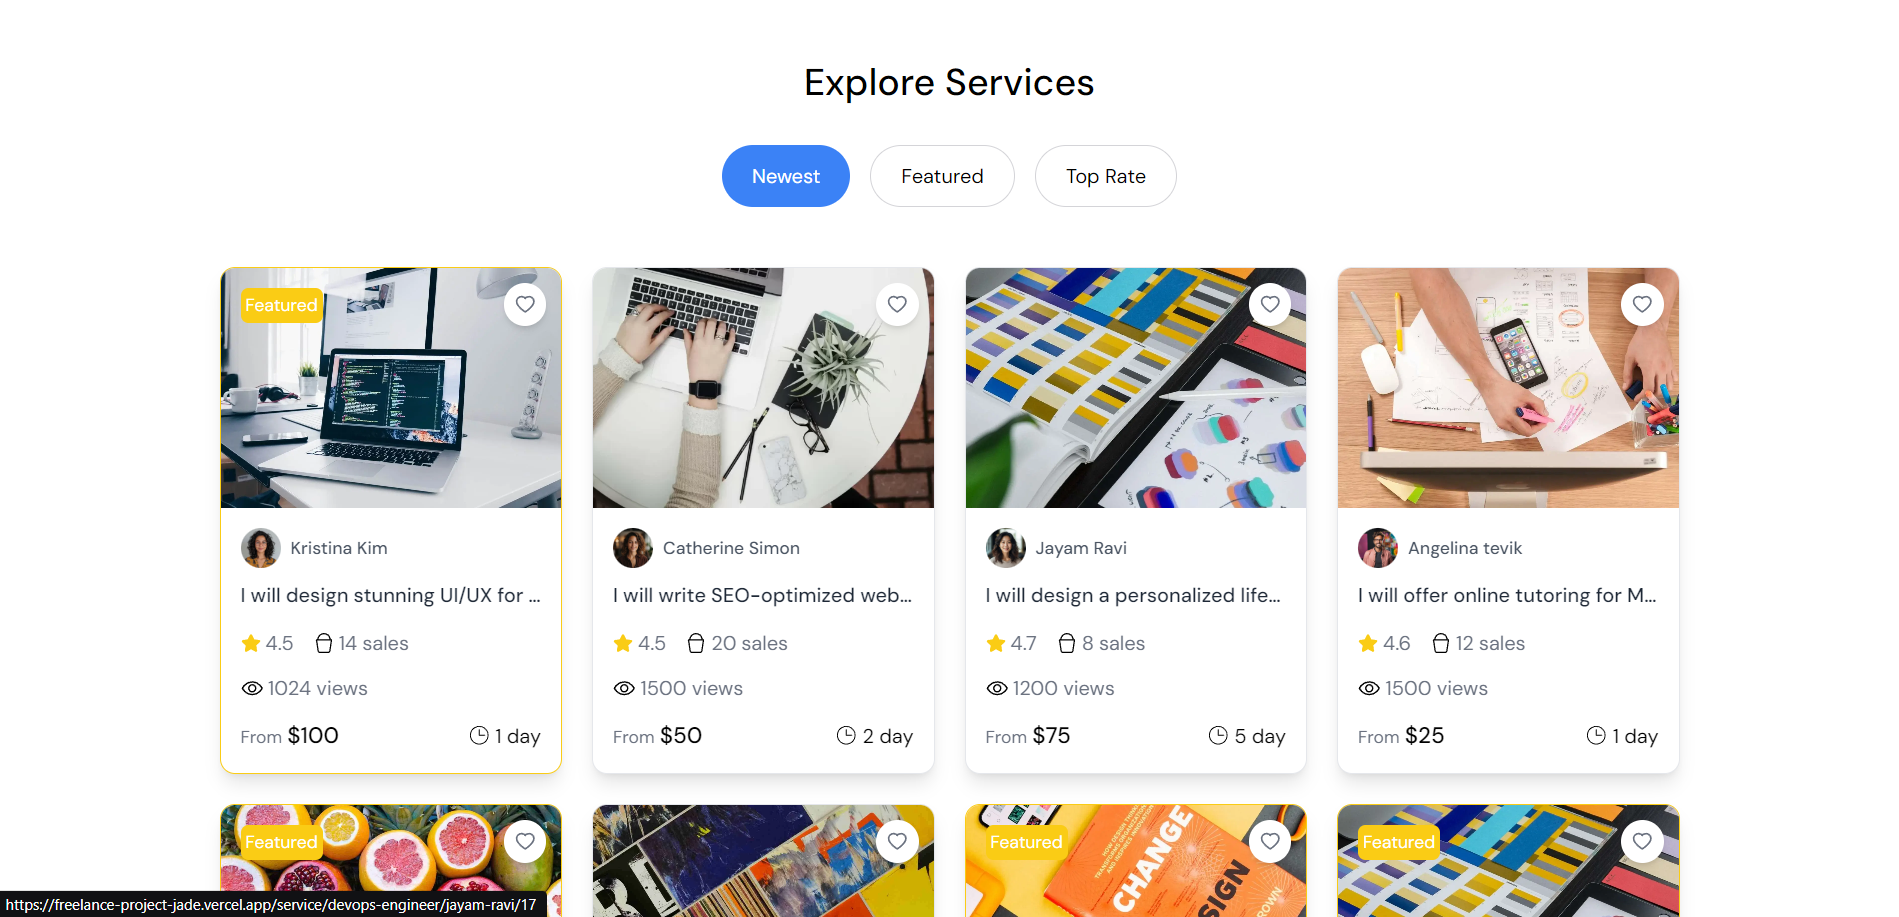This screenshot has height=917, width=1899.
Task: Show Top Rate services
Action: (1106, 176)
